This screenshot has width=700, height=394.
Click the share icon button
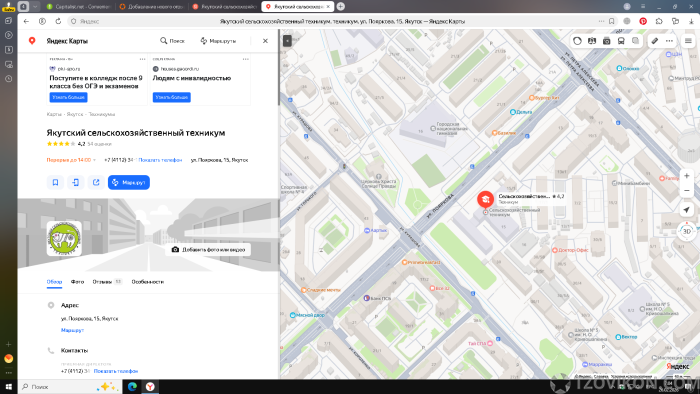(x=96, y=182)
